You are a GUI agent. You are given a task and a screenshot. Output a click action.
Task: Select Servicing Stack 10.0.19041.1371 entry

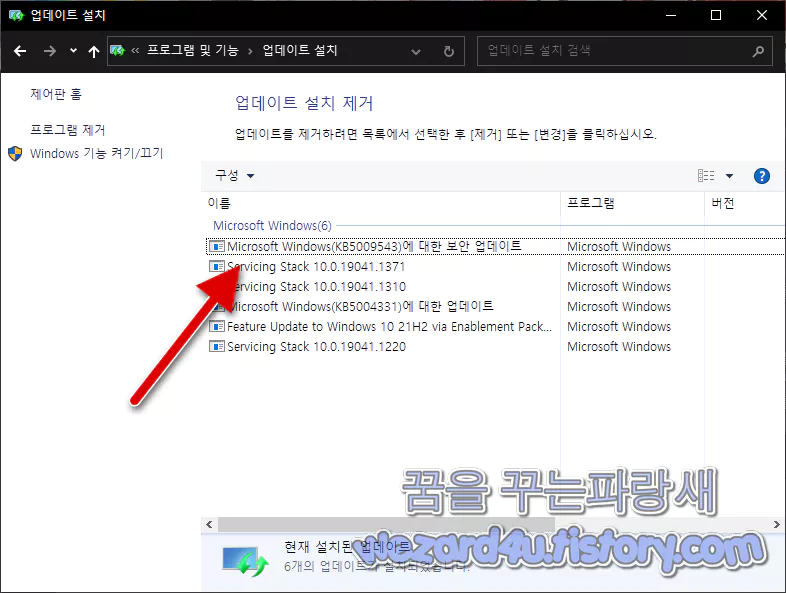316,267
